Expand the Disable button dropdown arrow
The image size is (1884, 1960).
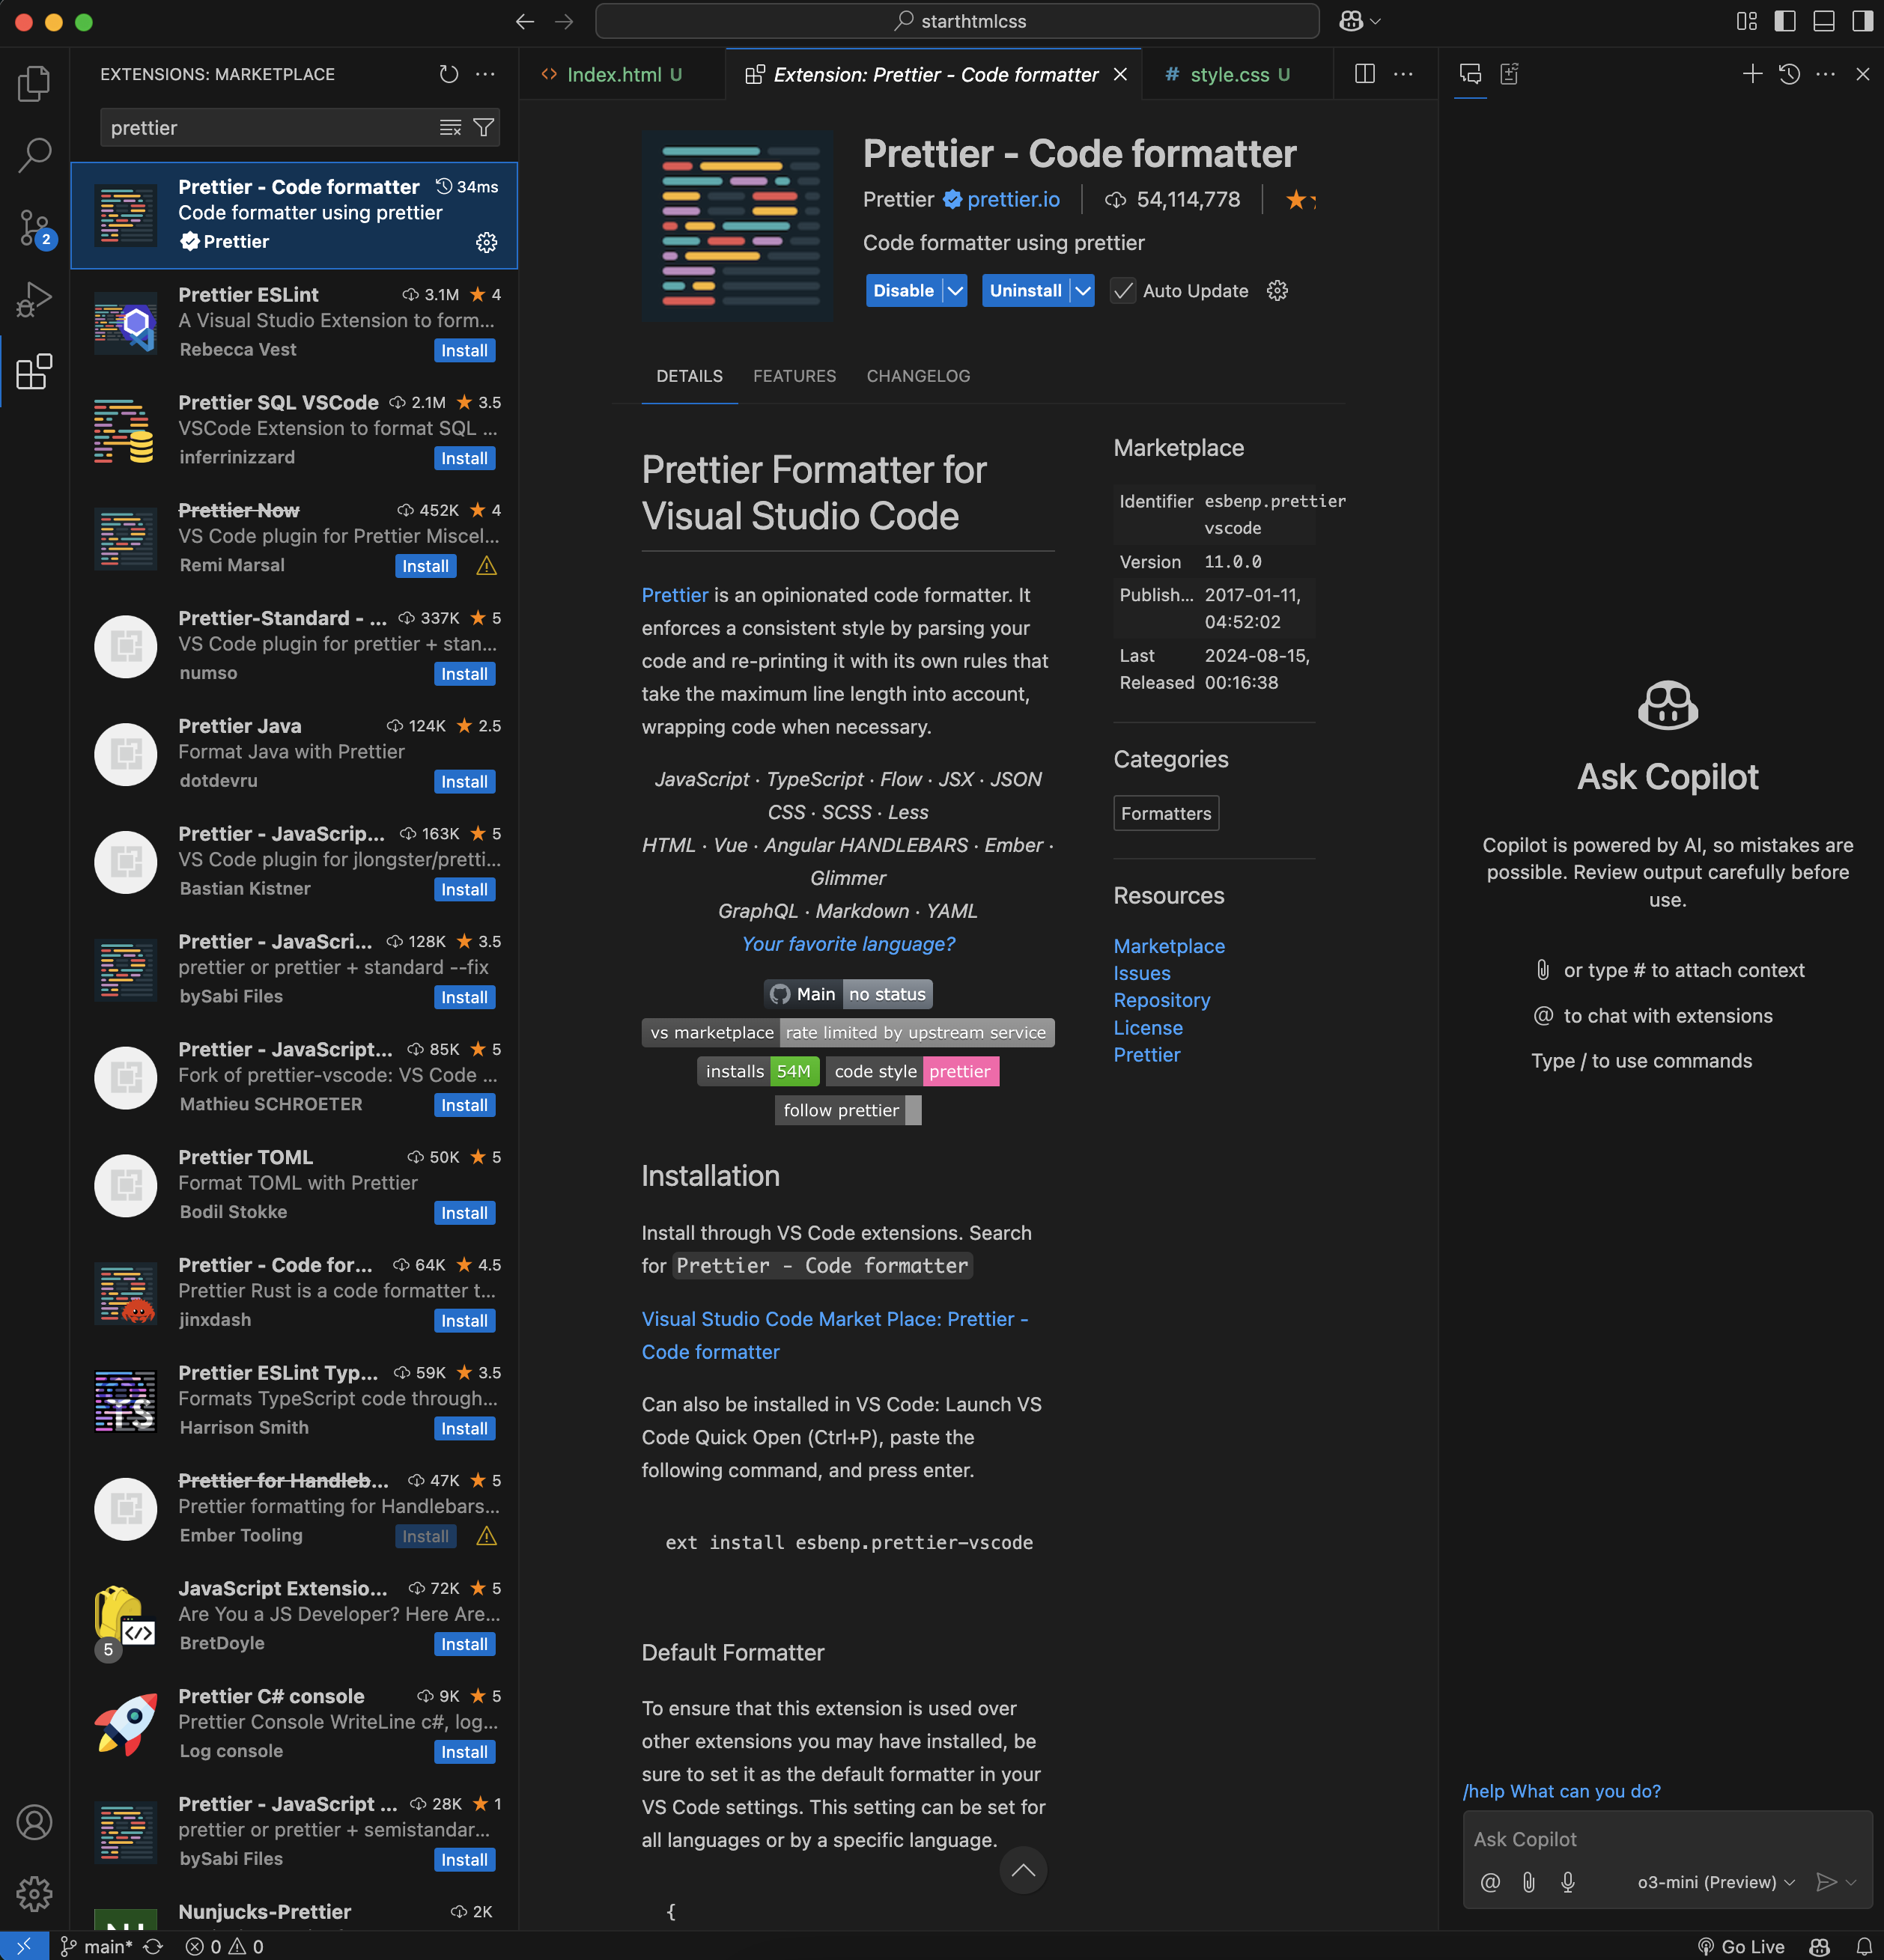(956, 291)
